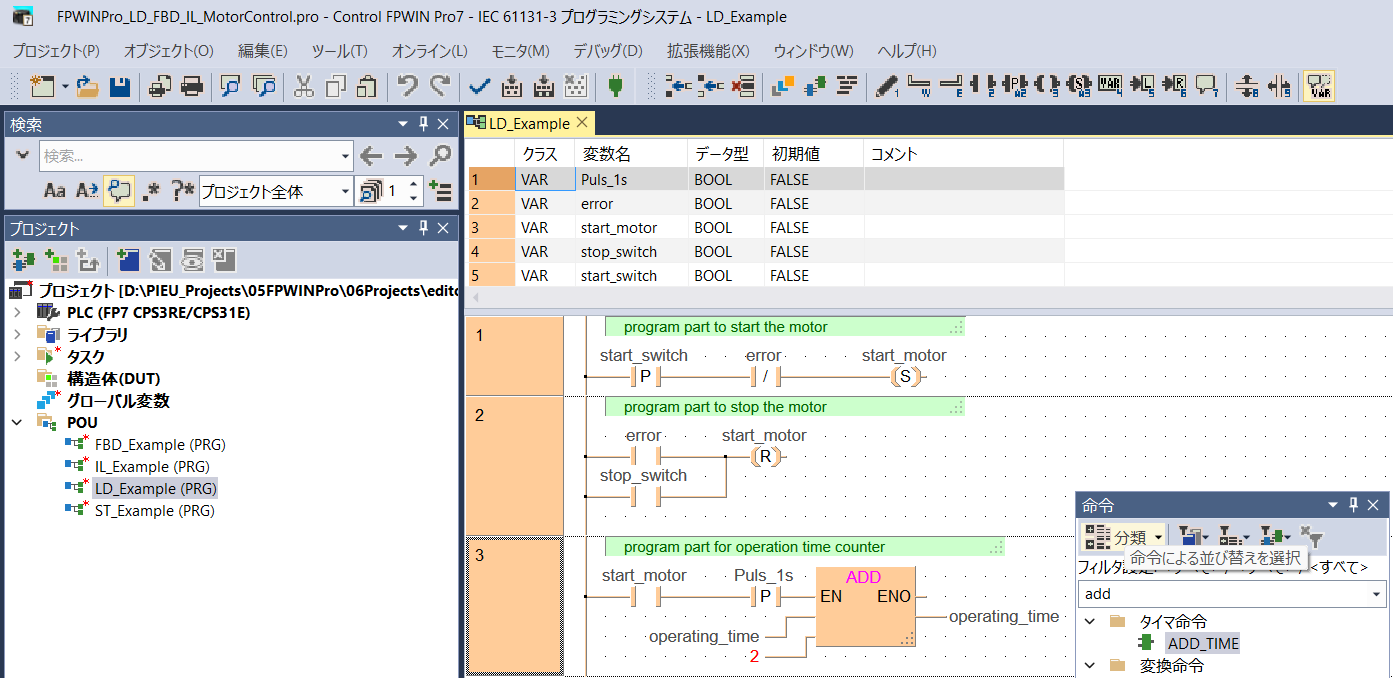Click the checkmark compile check icon

(x=479, y=87)
